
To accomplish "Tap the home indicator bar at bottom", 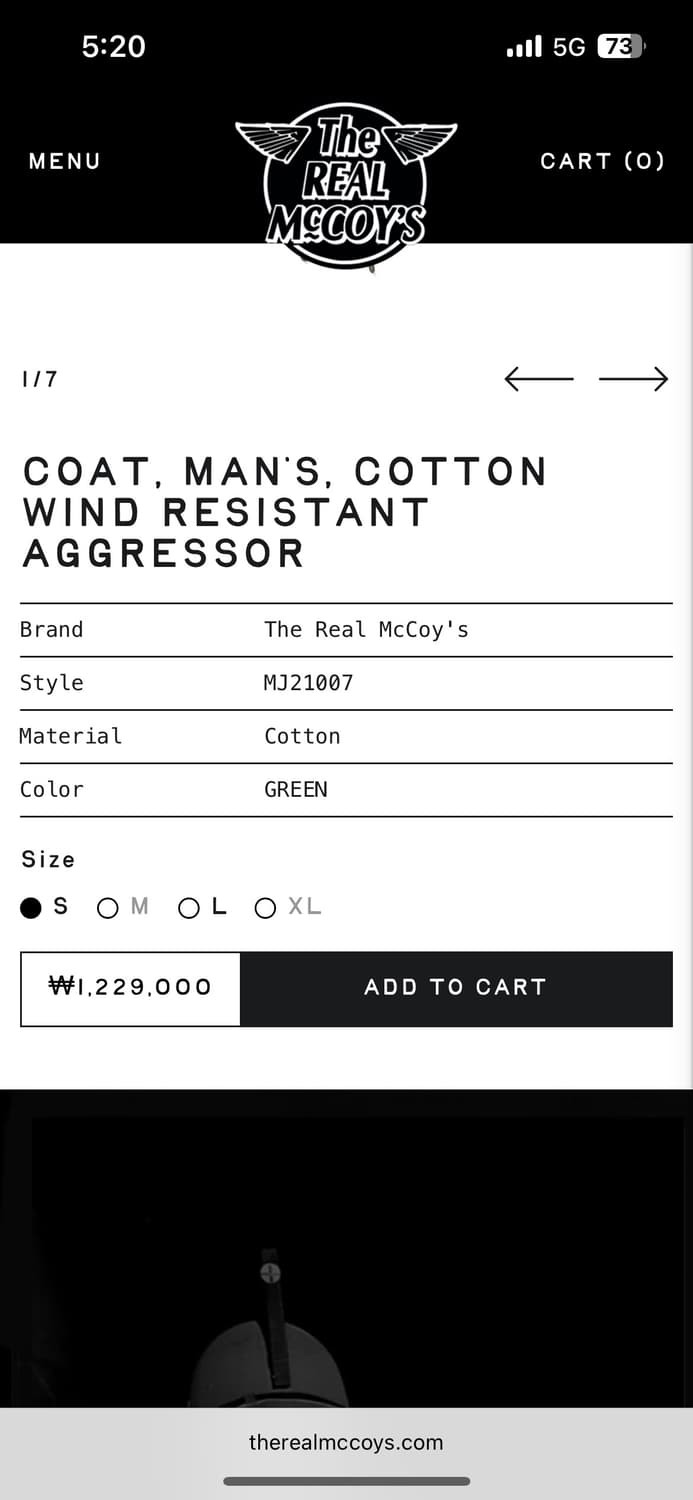I will tap(346, 1481).
